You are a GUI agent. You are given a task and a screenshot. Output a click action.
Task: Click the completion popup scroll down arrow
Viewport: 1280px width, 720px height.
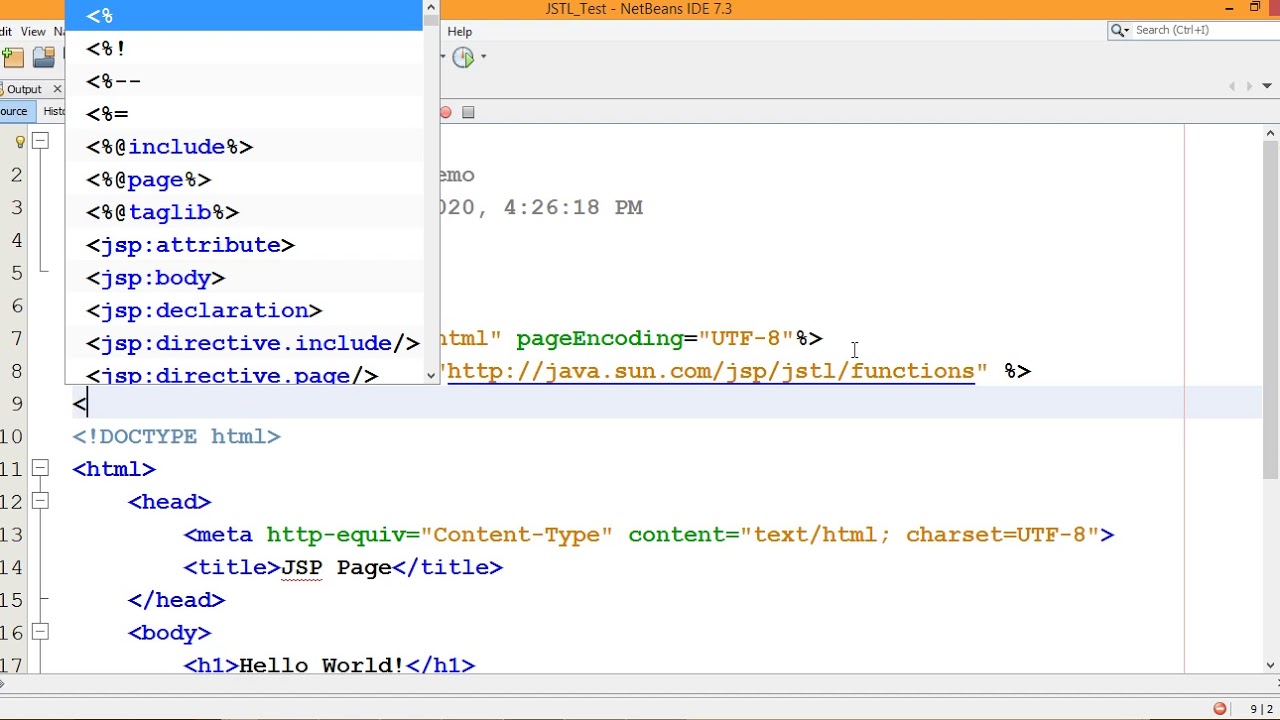[x=431, y=376]
